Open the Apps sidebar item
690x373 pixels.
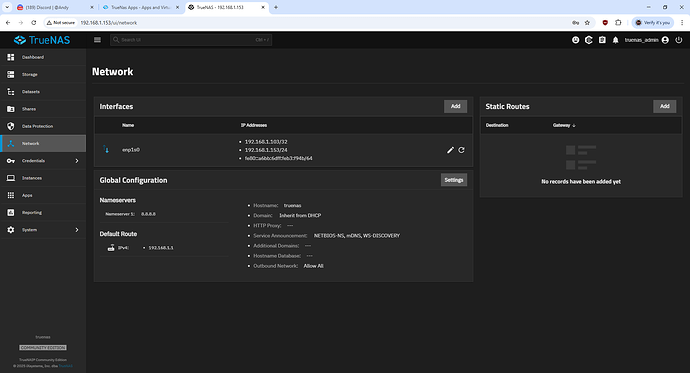coord(43,195)
